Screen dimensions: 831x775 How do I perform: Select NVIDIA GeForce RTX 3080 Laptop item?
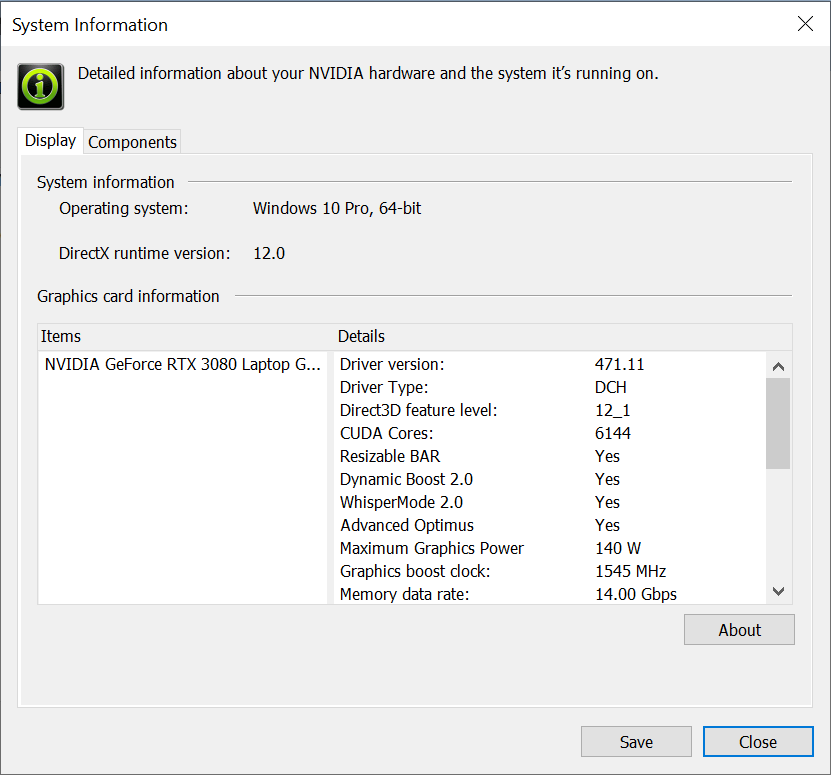pos(183,364)
